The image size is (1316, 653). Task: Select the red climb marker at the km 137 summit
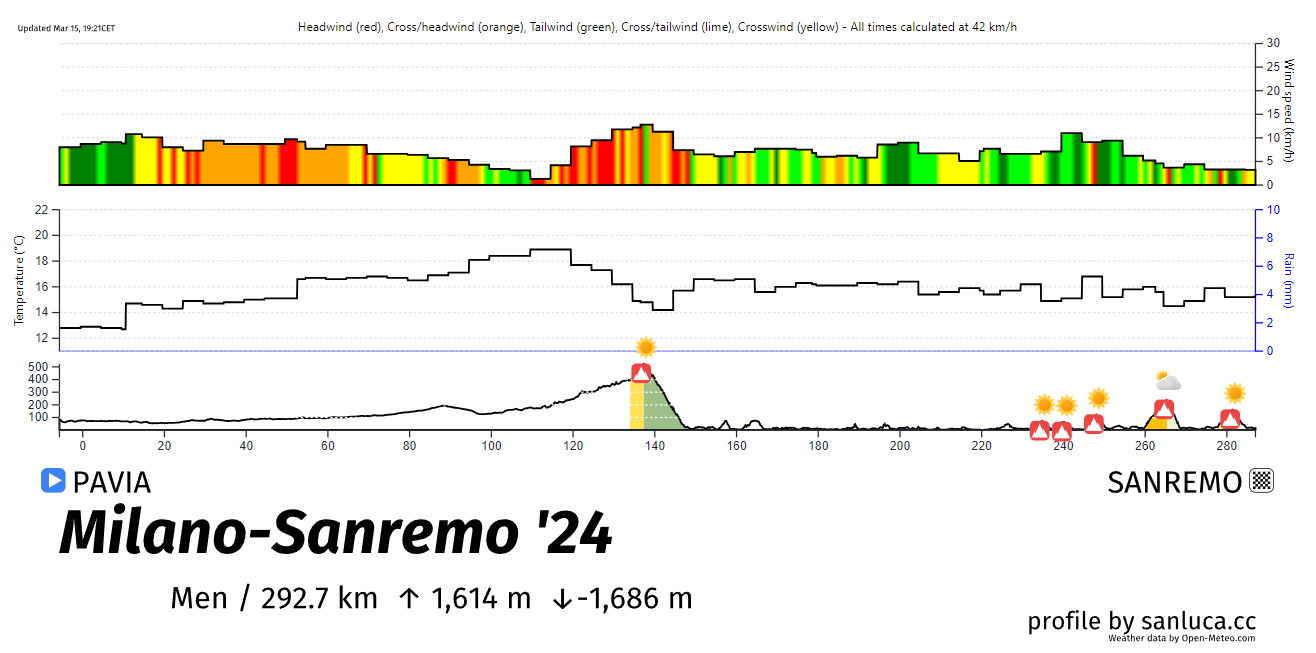(x=641, y=373)
